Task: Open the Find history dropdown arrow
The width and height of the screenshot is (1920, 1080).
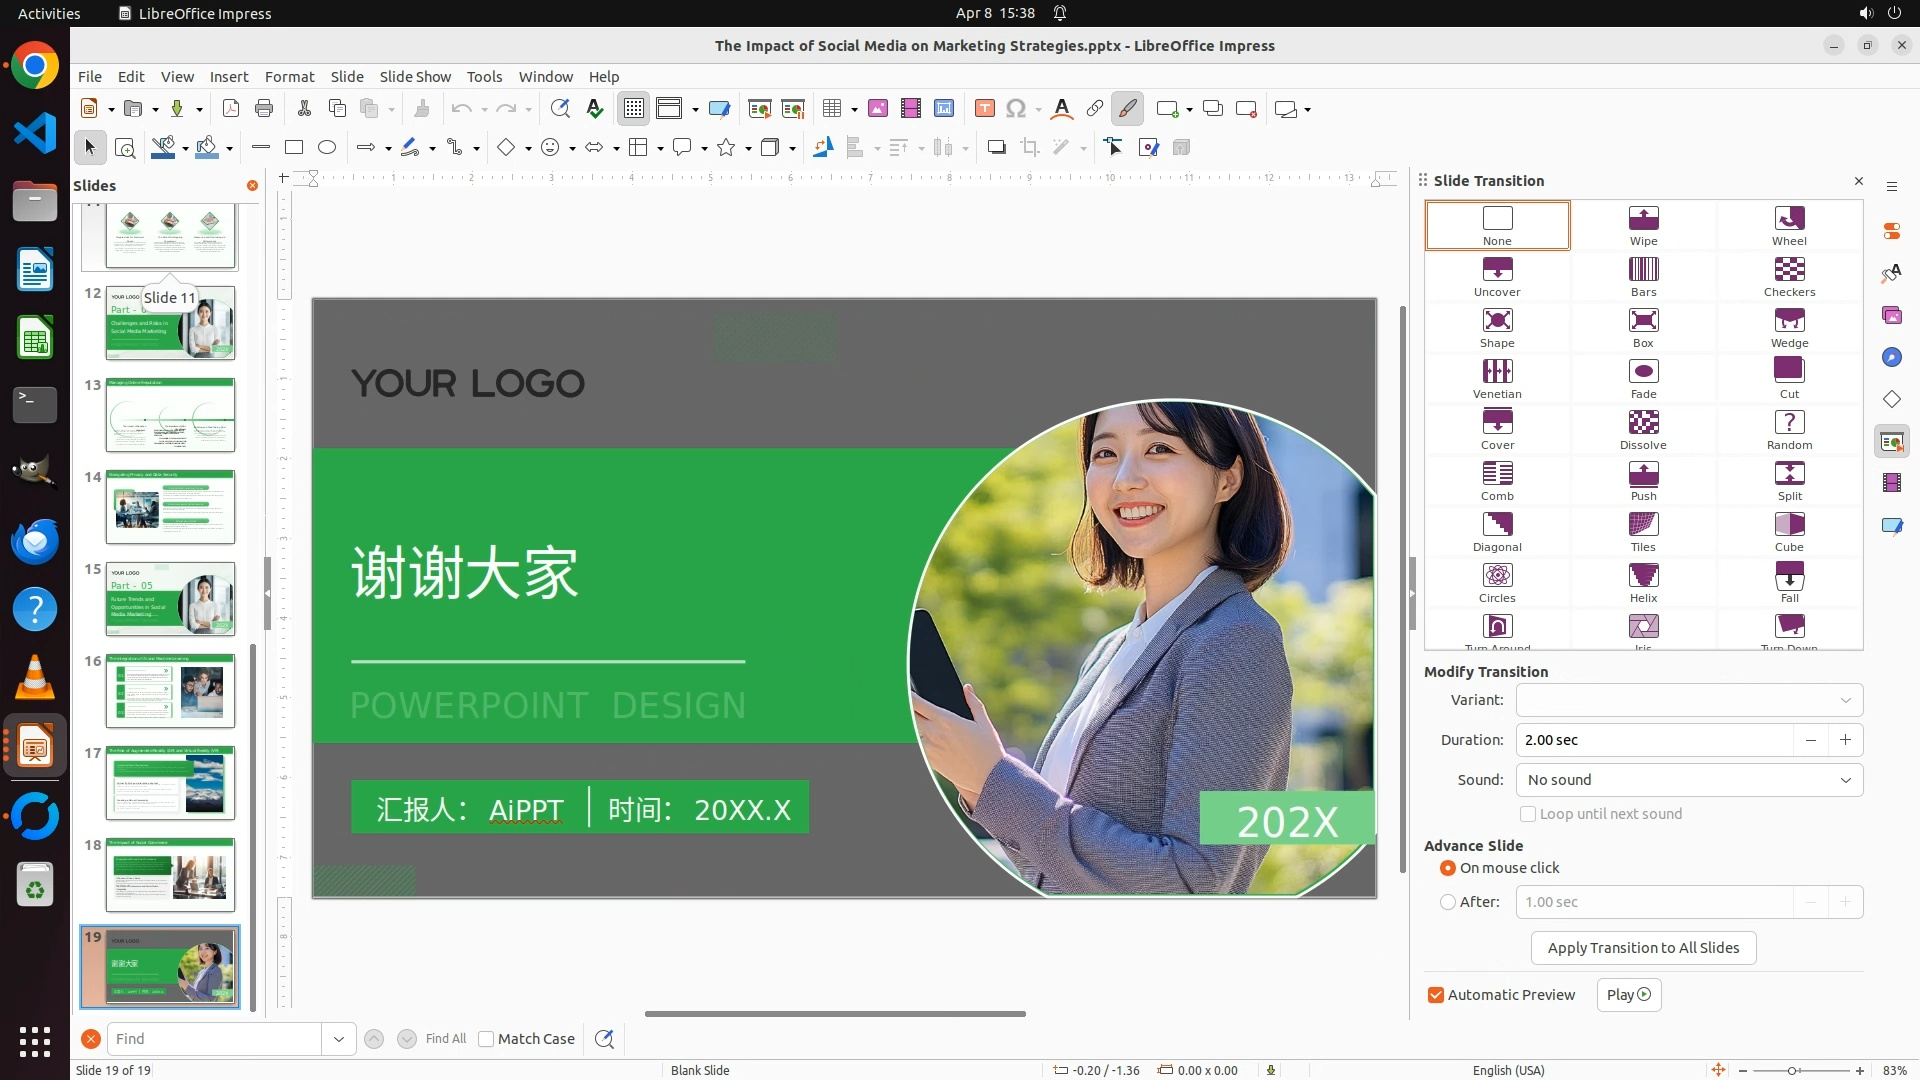Action: [339, 1039]
